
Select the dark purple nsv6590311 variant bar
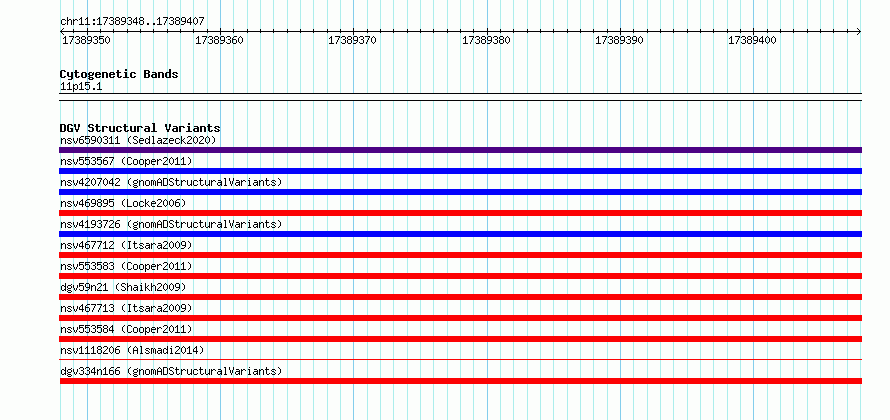coord(460,150)
